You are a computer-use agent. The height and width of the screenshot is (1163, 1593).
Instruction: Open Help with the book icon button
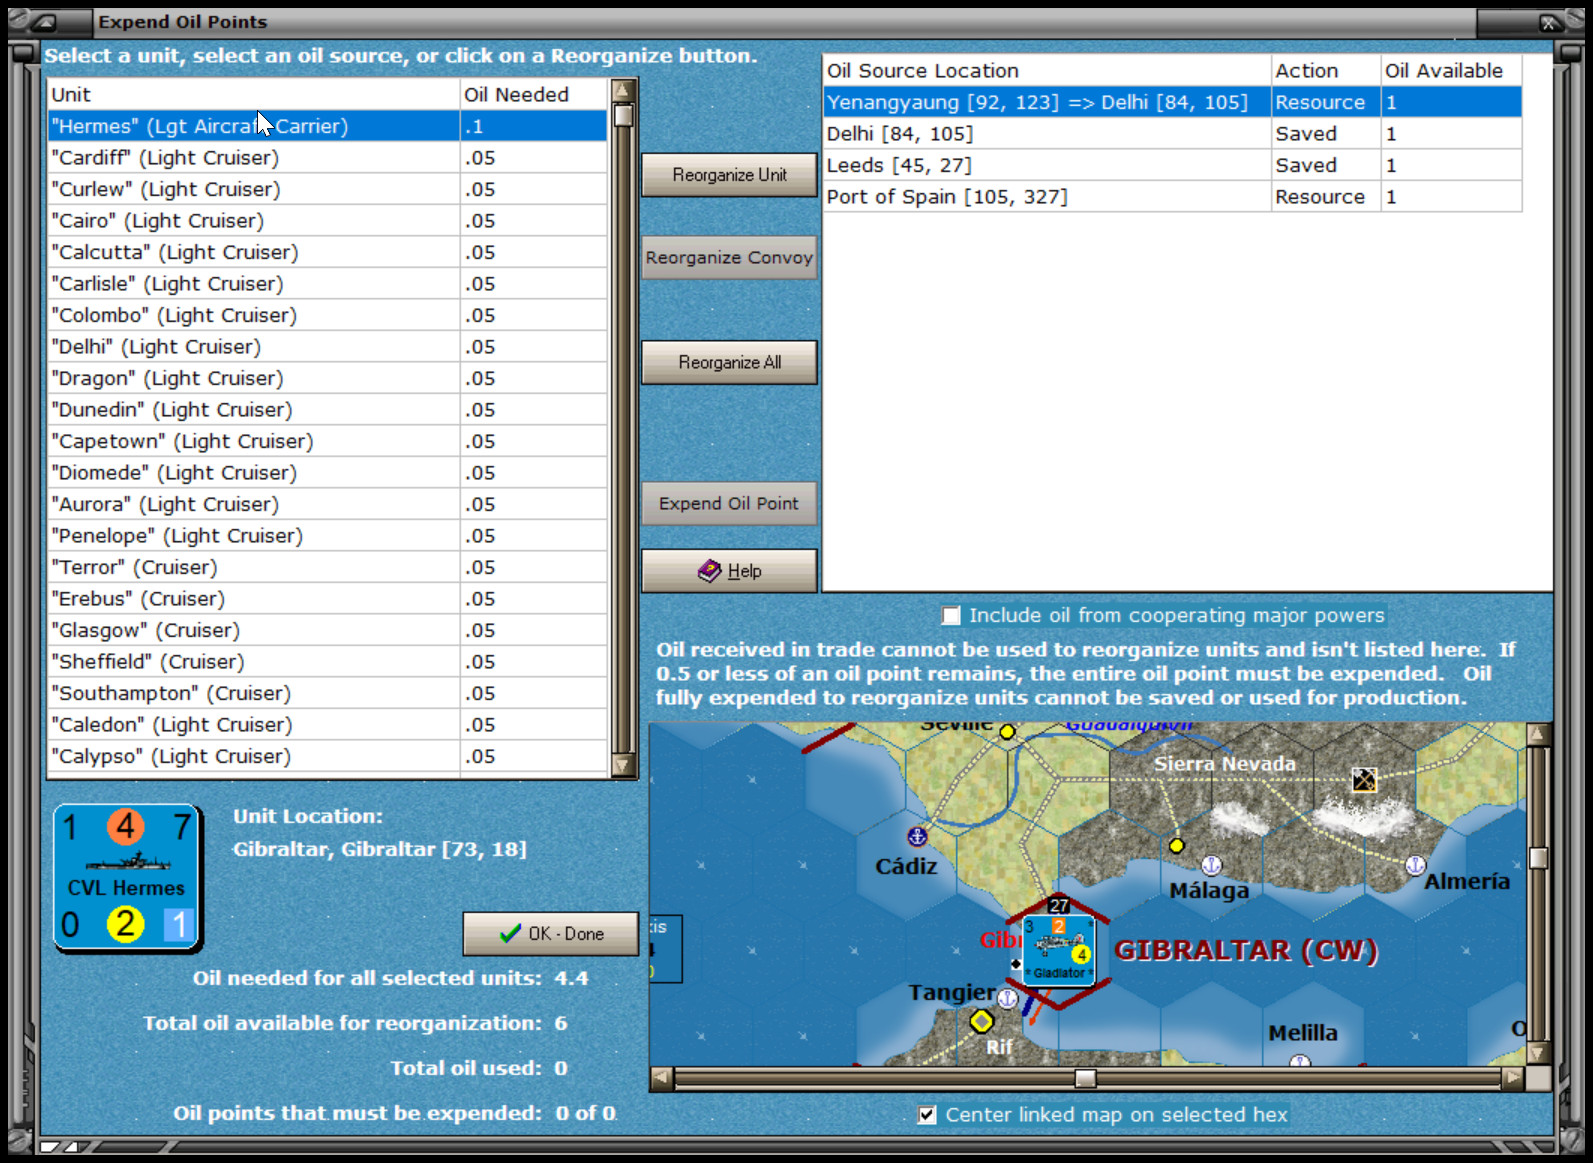point(729,571)
